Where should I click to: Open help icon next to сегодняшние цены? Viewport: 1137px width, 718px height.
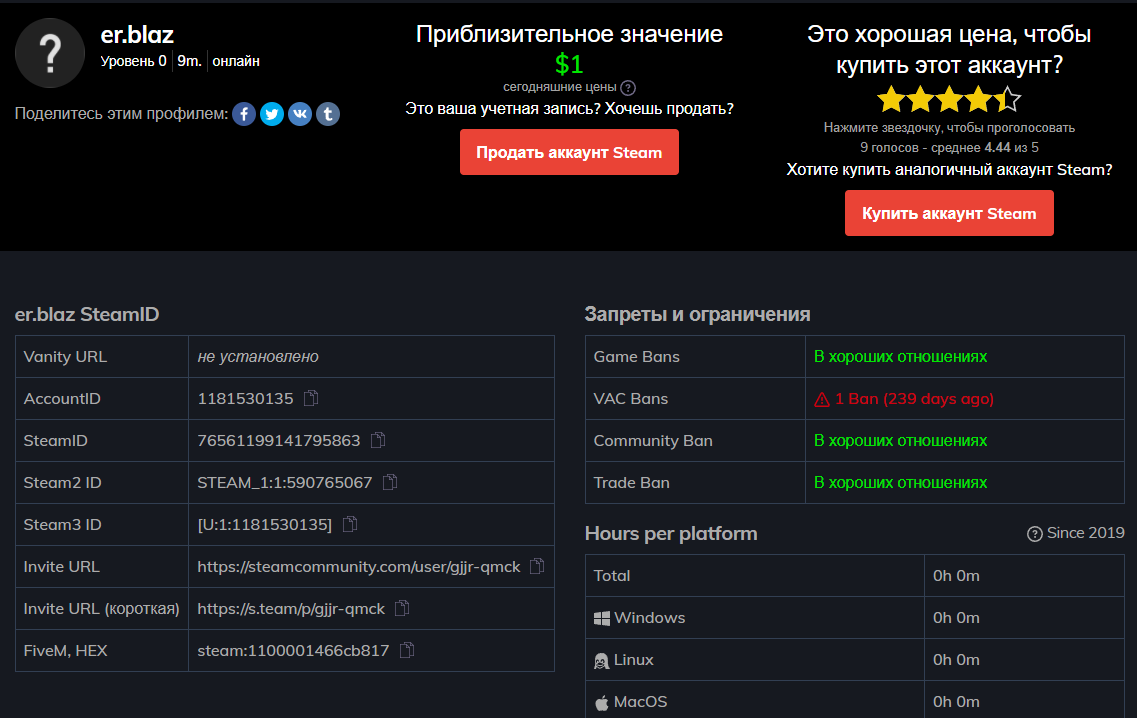point(629,88)
